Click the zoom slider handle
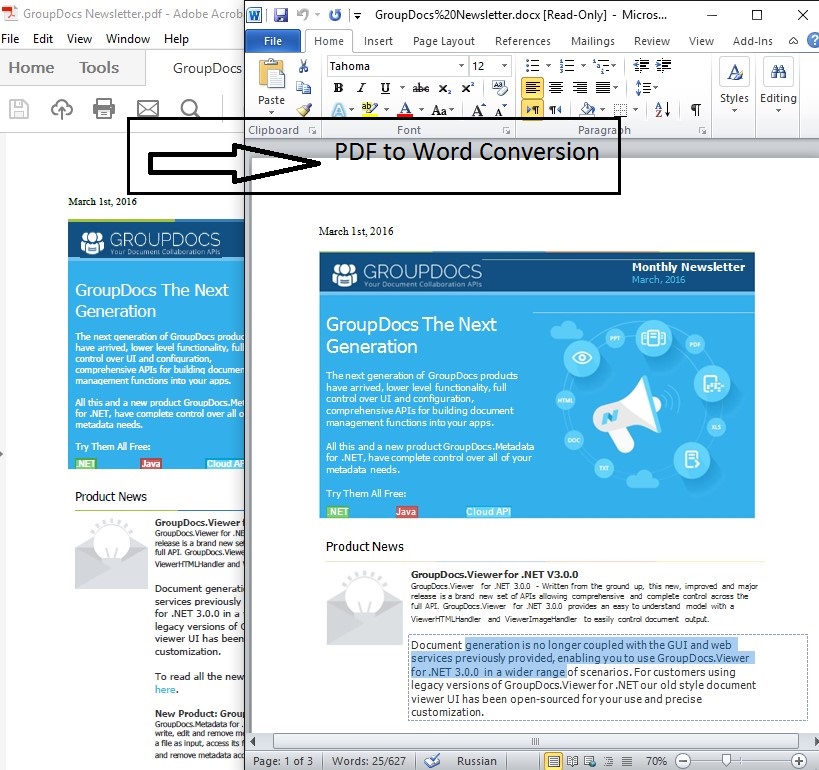The image size is (819, 770). click(x=726, y=760)
